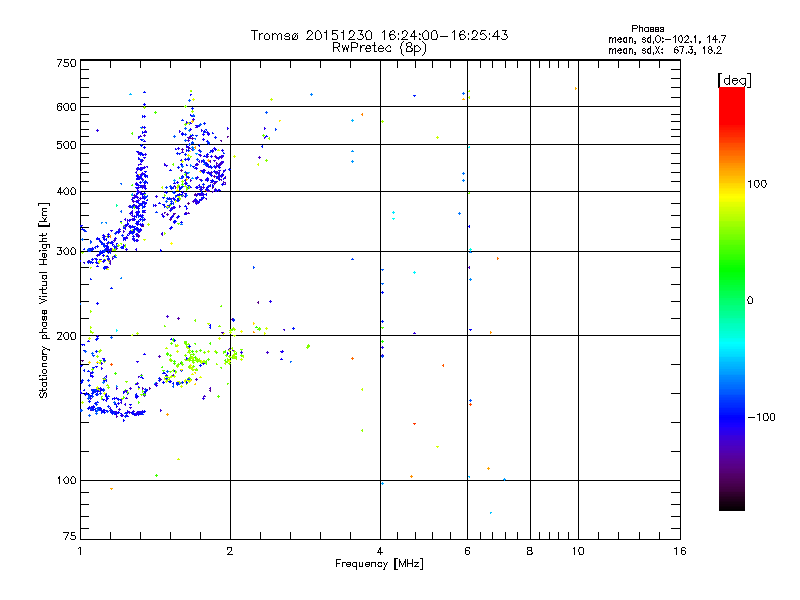The height and width of the screenshot is (600, 800).
Task: Click the y-axis tick label "200"
Action: click(x=66, y=336)
